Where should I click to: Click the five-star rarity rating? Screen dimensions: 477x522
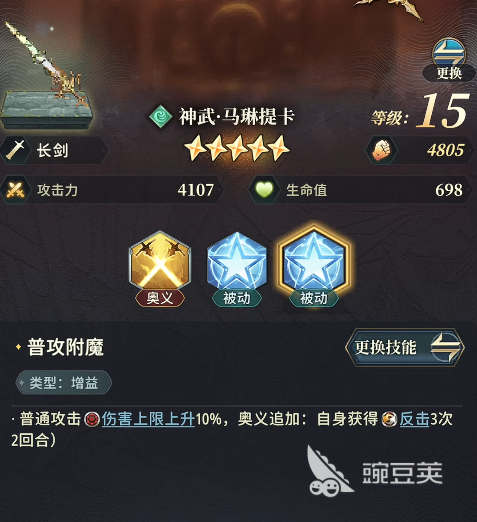click(x=237, y=148)
